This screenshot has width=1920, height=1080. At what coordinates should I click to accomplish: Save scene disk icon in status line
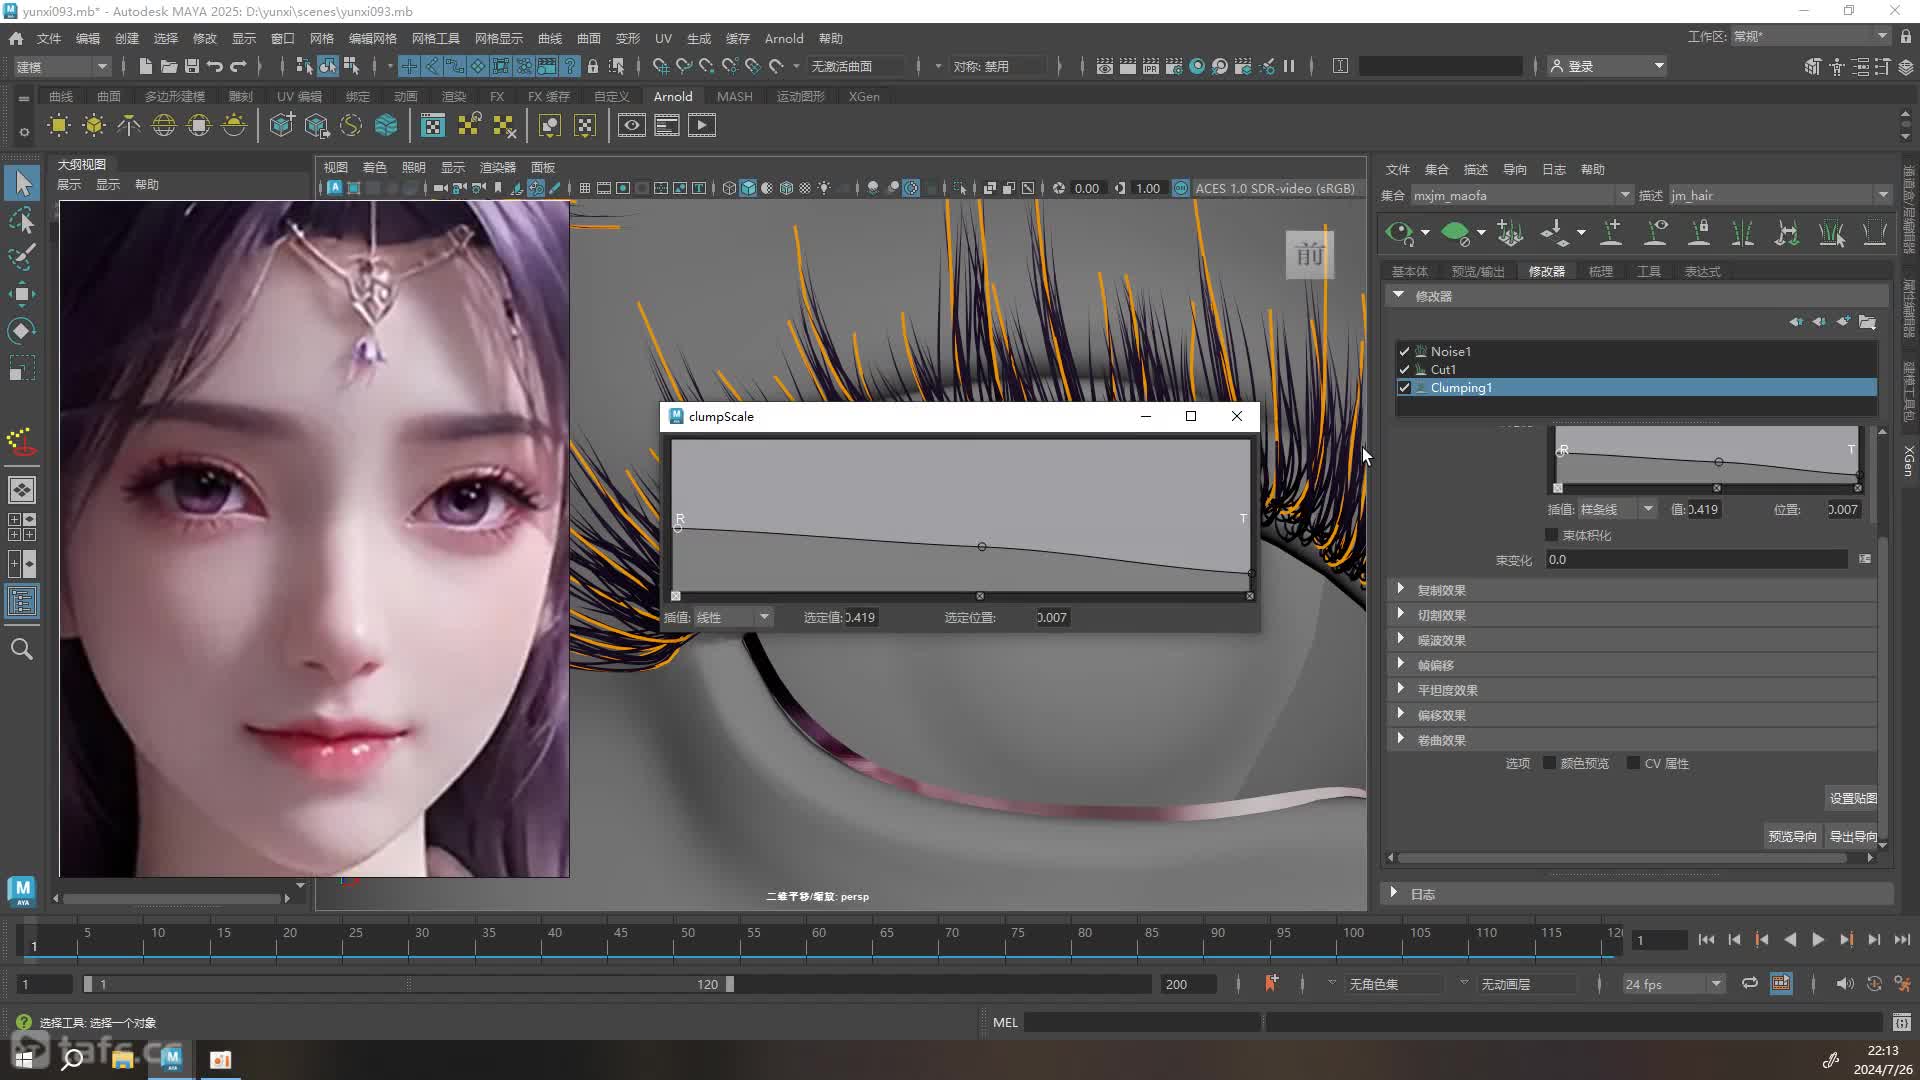(191, 66)
